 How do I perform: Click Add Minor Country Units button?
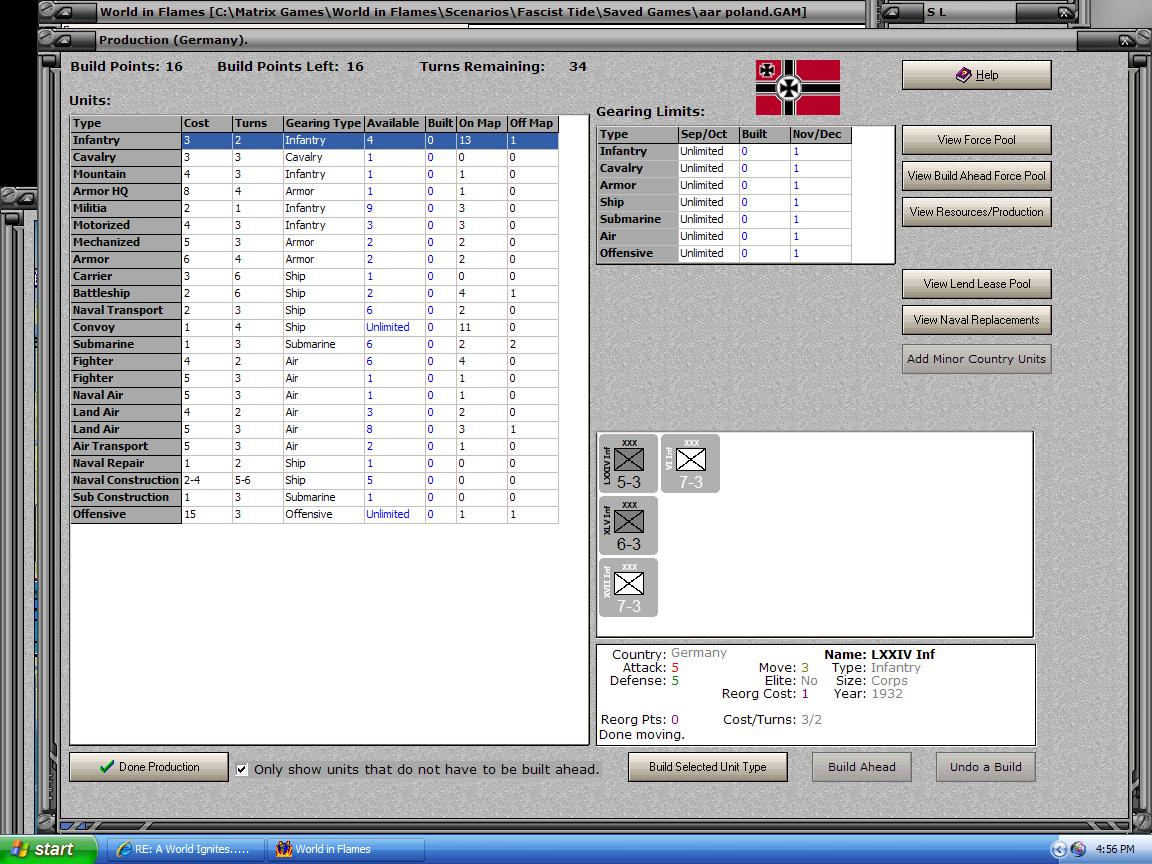(976, 359)
